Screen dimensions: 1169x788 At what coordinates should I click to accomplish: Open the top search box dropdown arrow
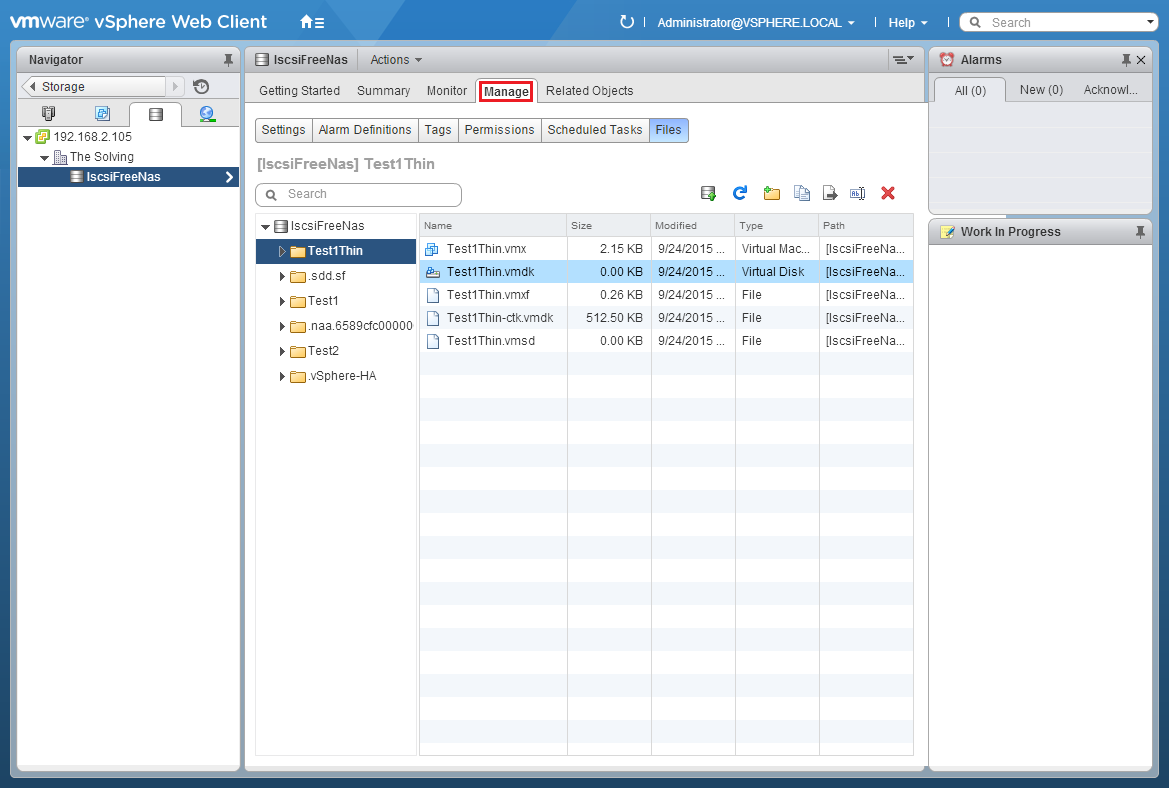[x=1150, y=22]
